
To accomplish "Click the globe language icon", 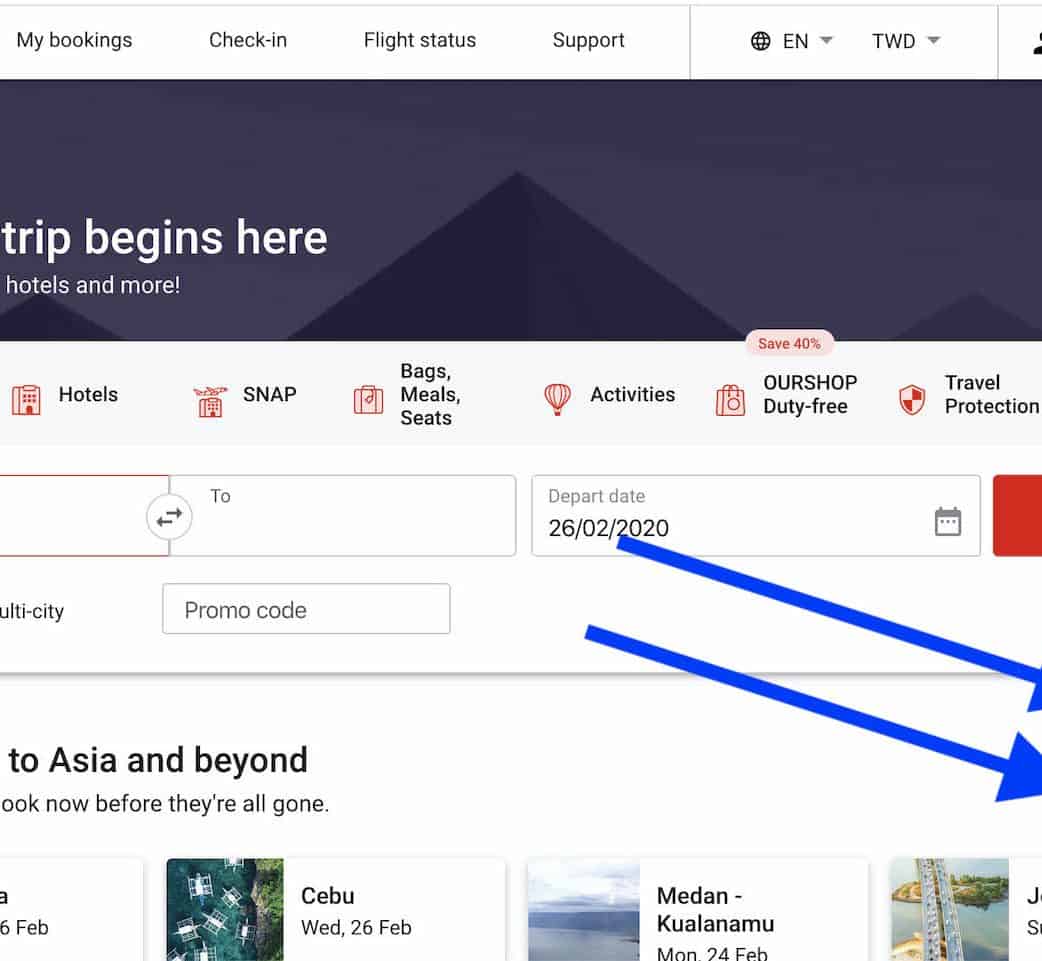I will pyautogui.click(x=761, y=41).
